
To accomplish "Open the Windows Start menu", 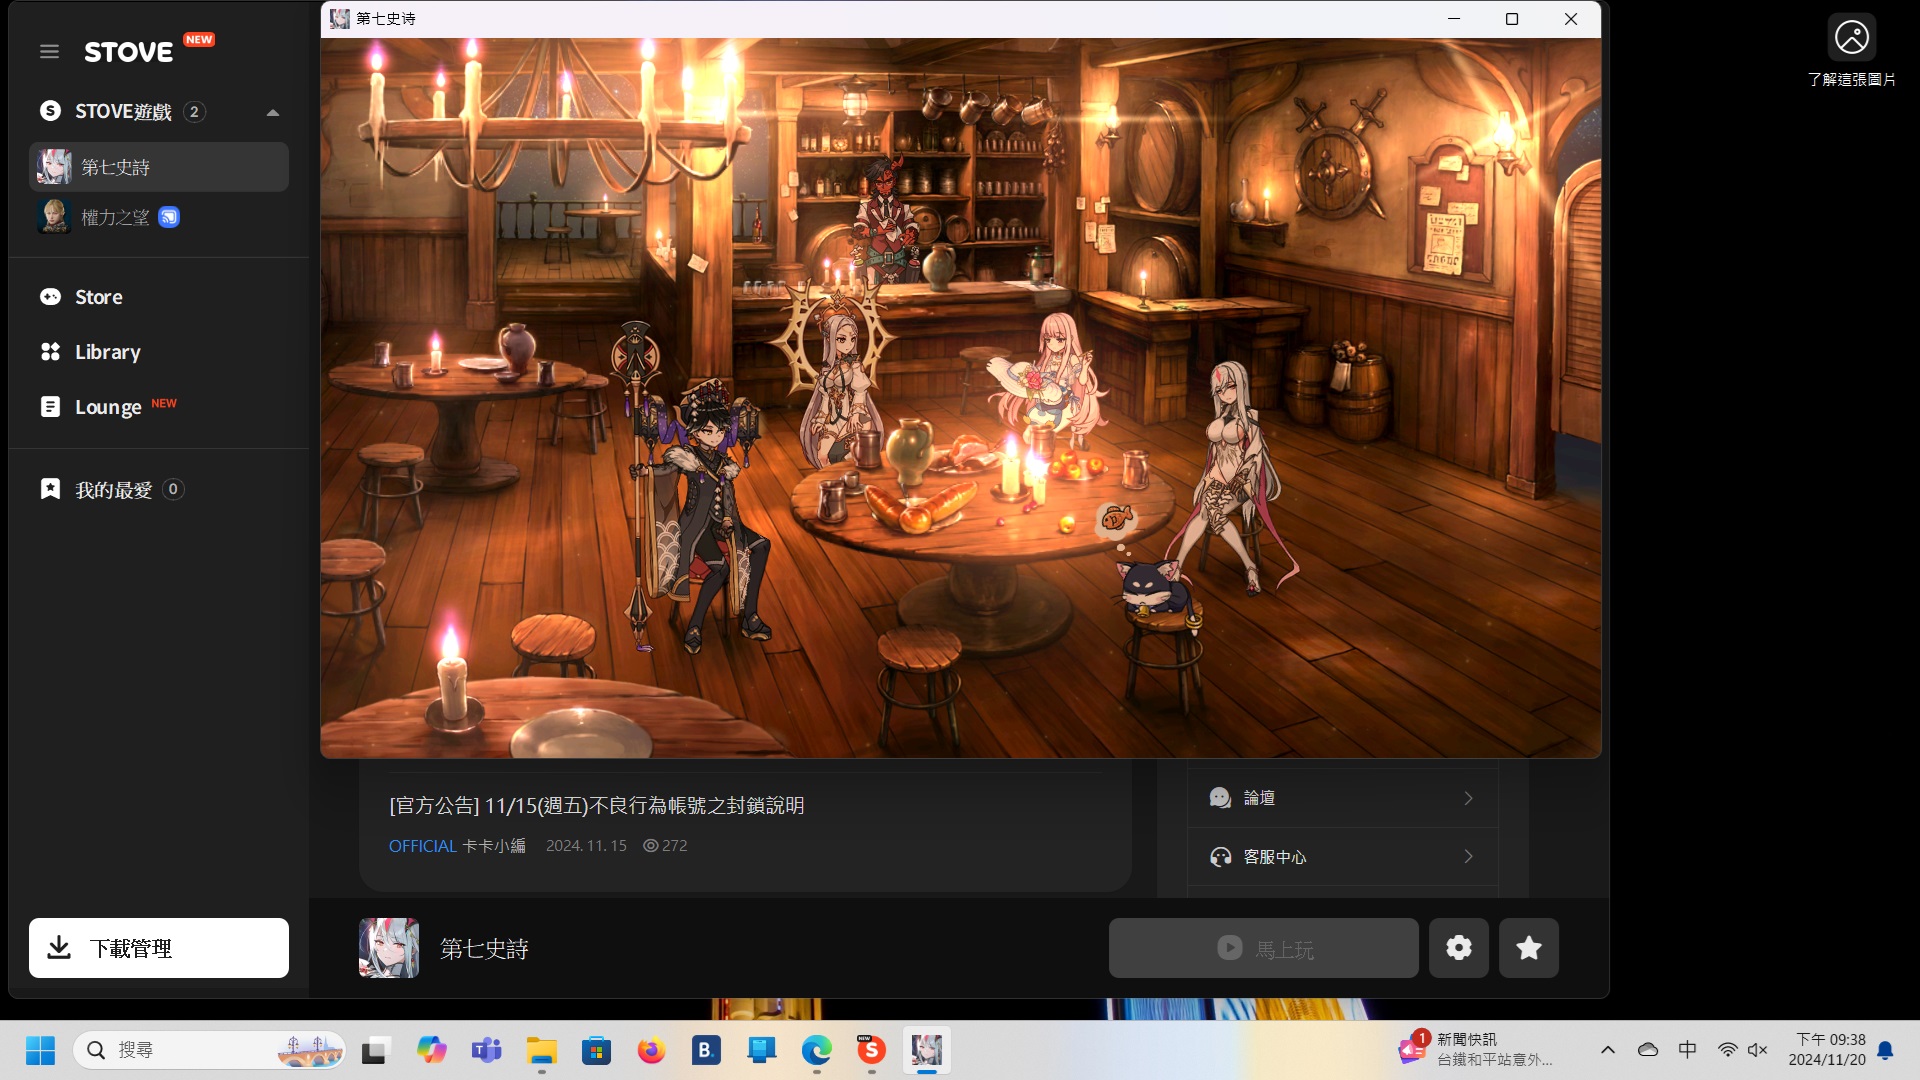I will 40,1050.
